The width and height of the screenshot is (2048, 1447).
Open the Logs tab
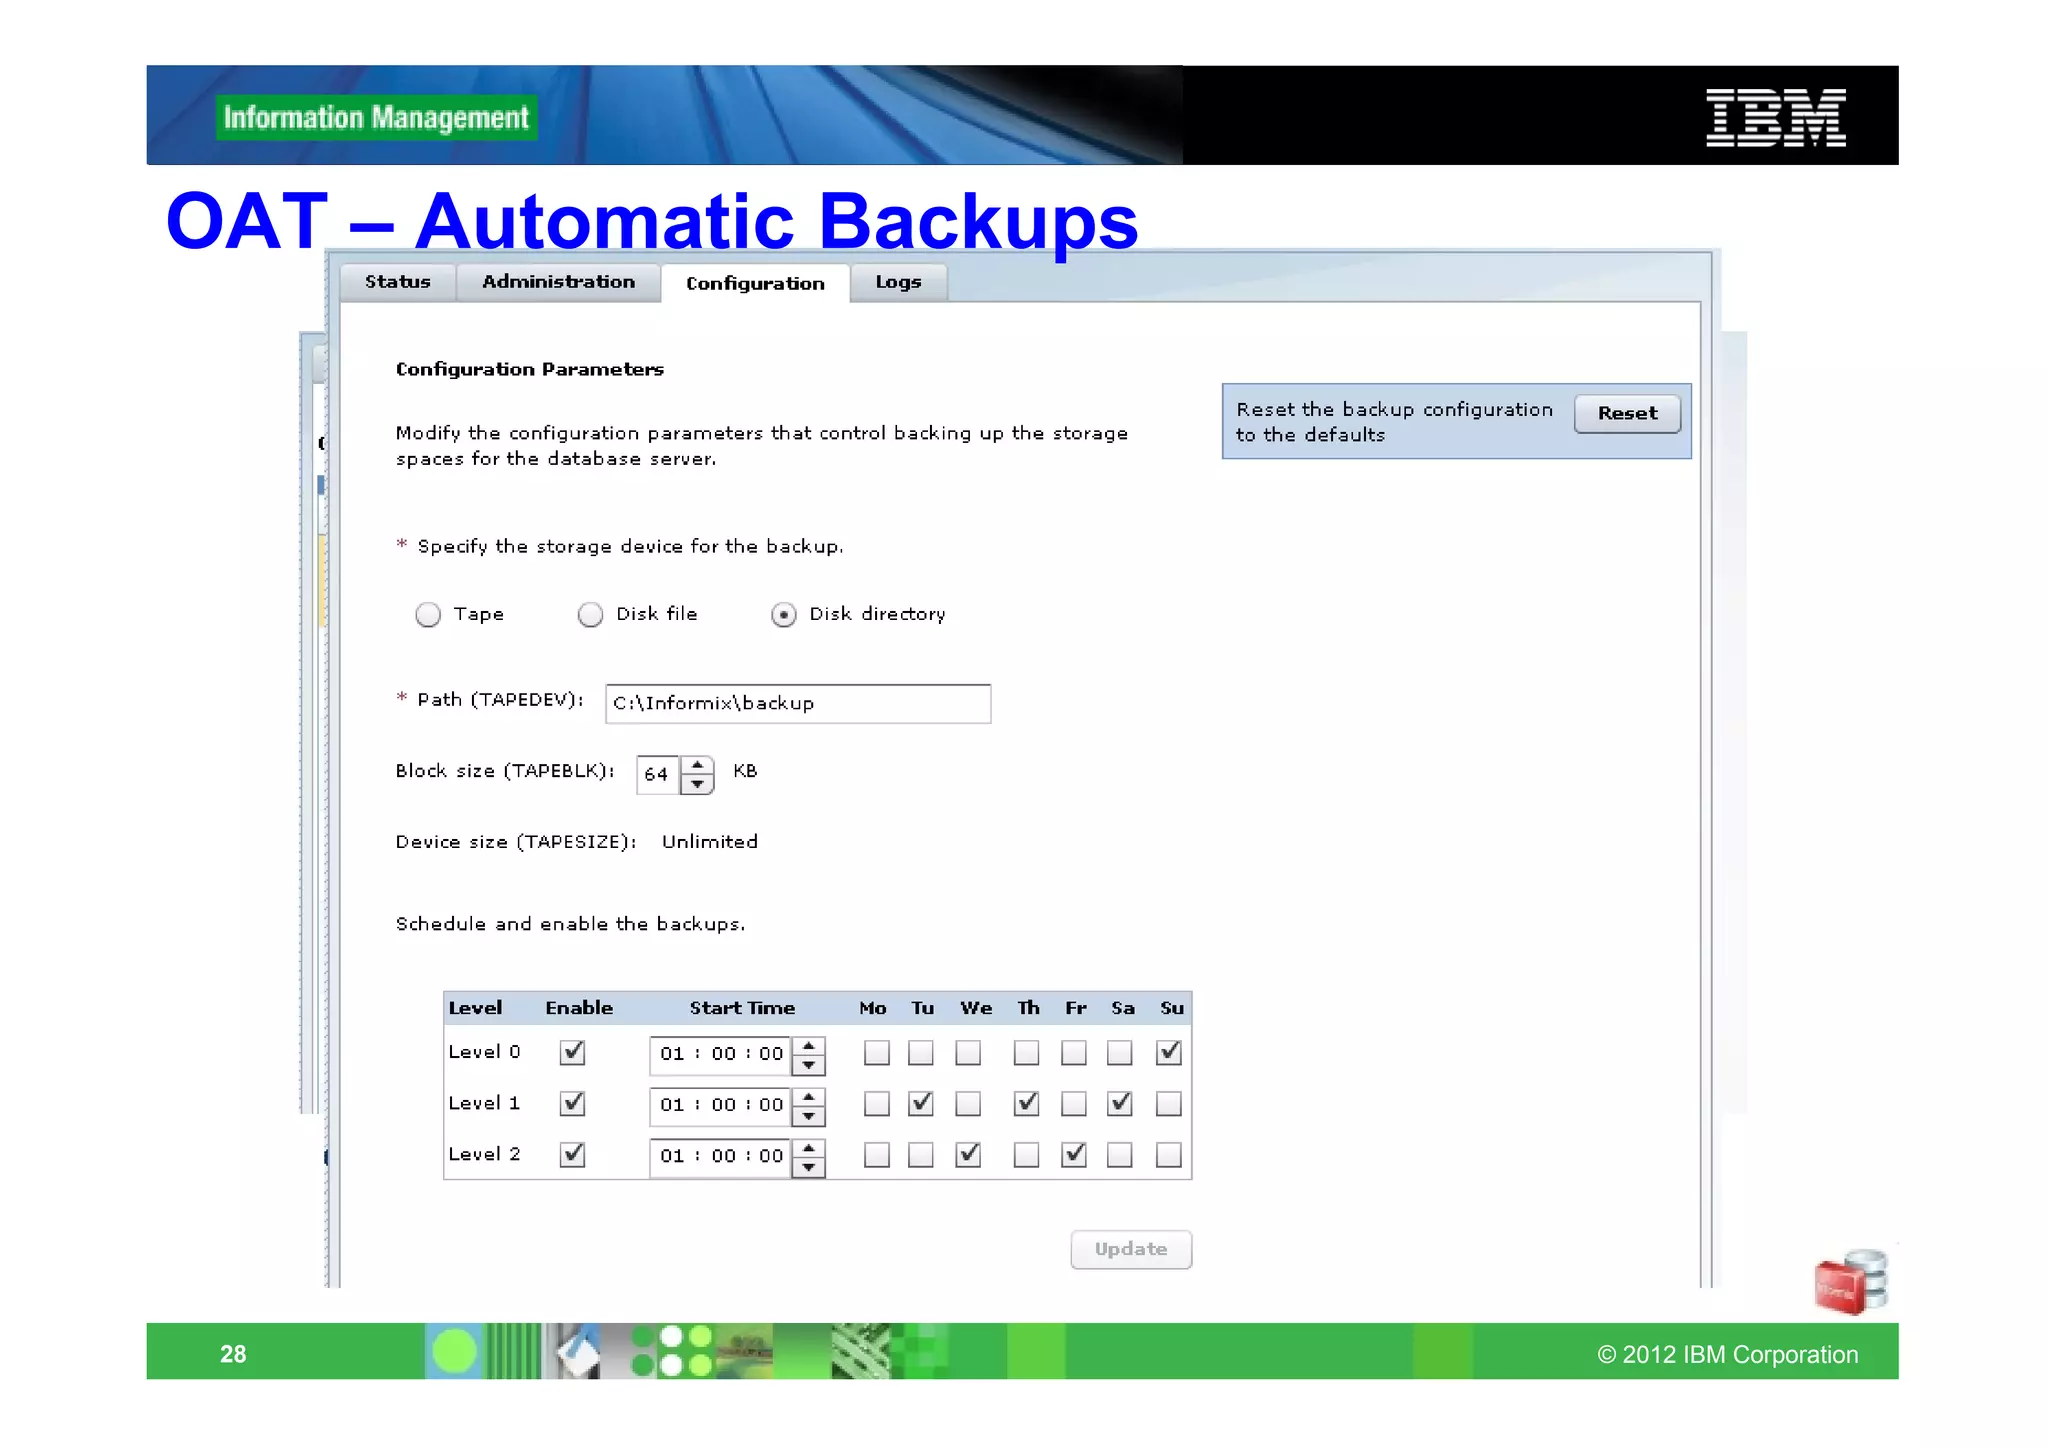pyautogui.click(x=898, y=282)
